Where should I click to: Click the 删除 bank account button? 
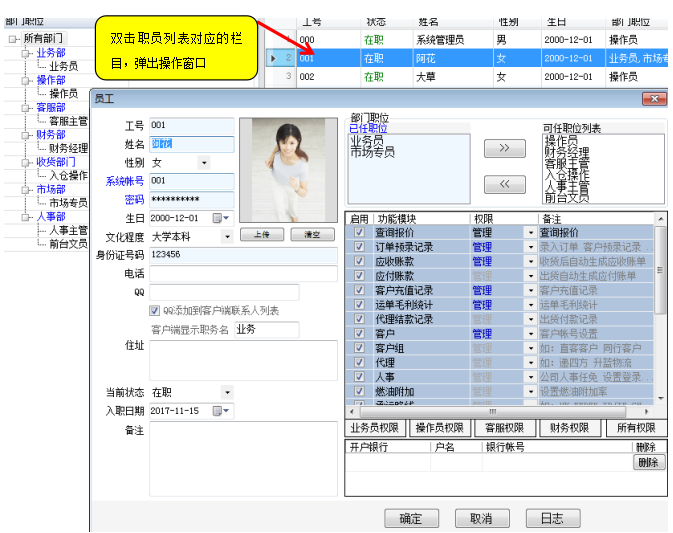tap(648, 463)
